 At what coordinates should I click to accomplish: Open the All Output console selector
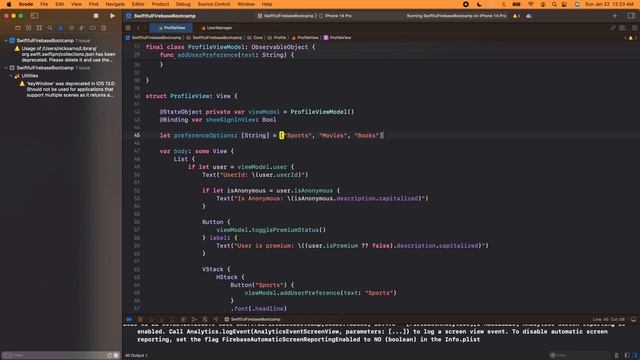point(136,356)
